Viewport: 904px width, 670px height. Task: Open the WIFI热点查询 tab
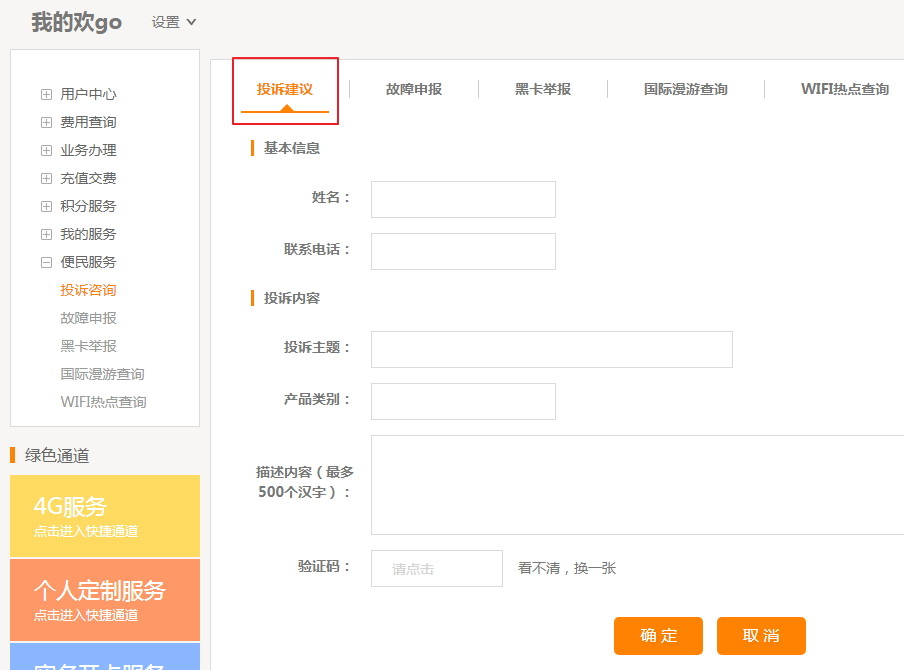tap(844, 89)
